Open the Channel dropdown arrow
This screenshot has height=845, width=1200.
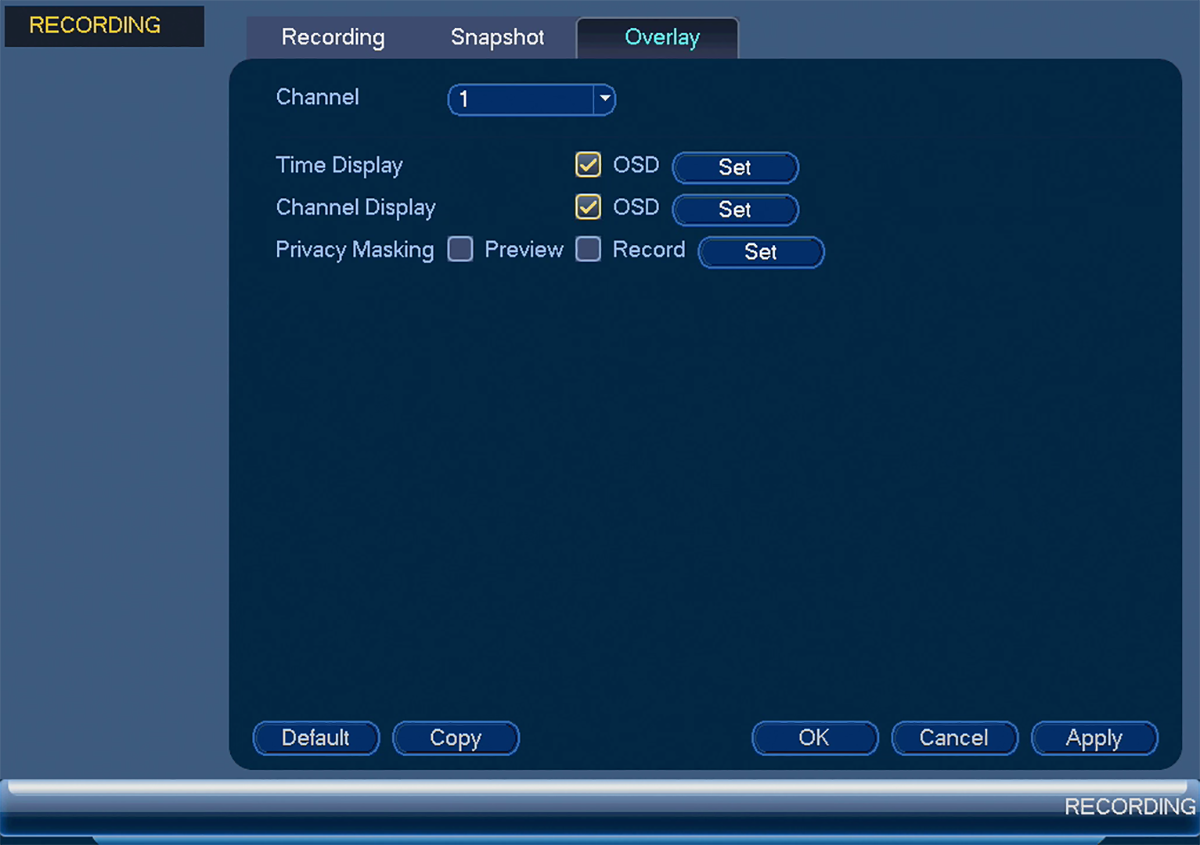pos(604,99)
